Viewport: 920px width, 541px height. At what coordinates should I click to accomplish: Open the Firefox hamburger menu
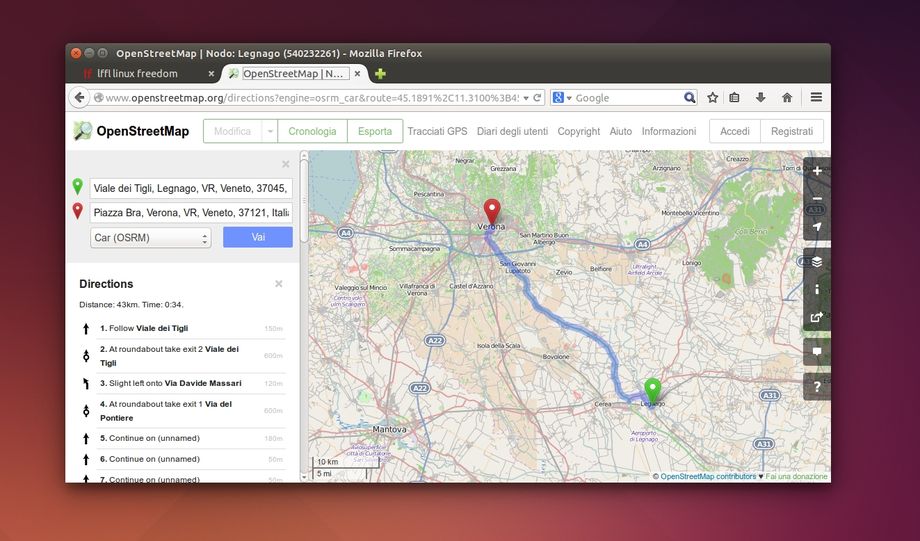point(816,98)
